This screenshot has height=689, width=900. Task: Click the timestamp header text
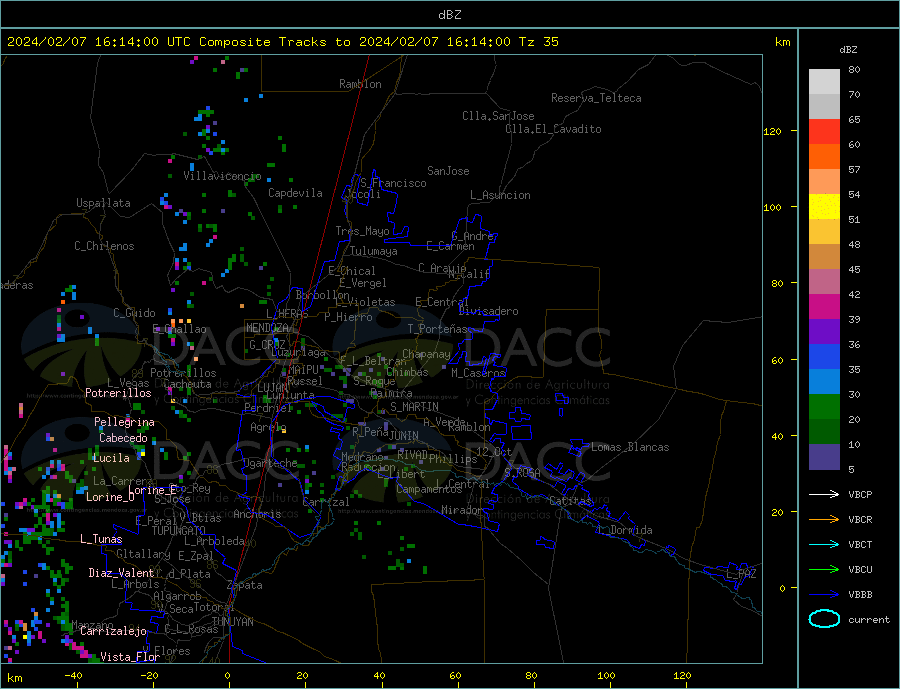(283, 42)
